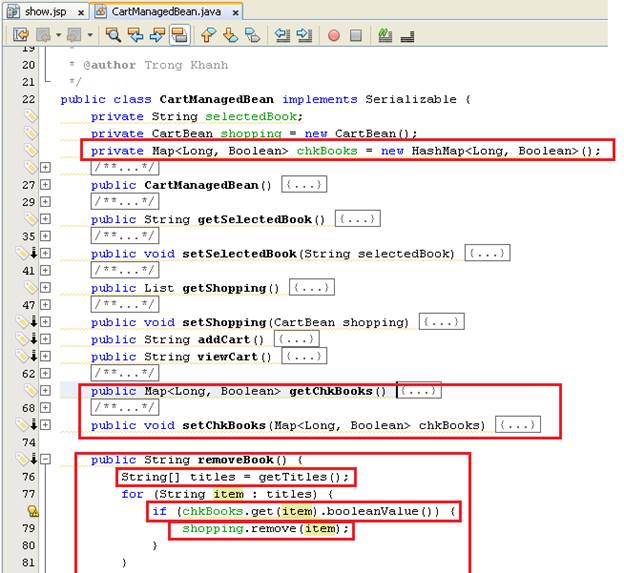Go to Previous Bookmark icon

[208, 35]
